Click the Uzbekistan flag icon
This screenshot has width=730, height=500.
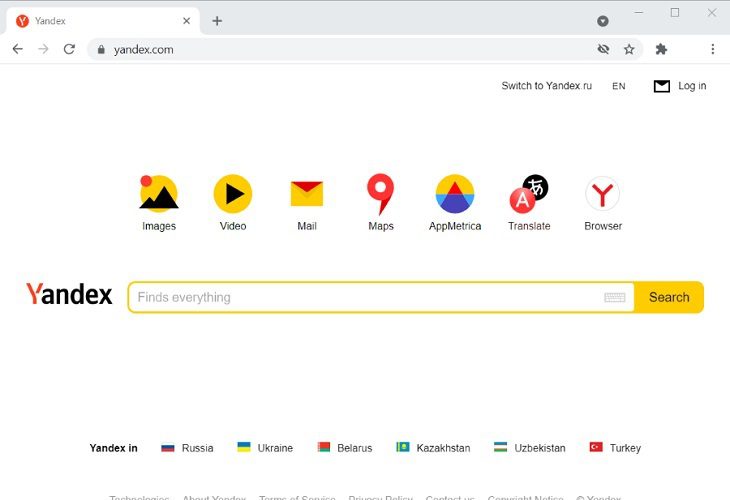[500, 447]
